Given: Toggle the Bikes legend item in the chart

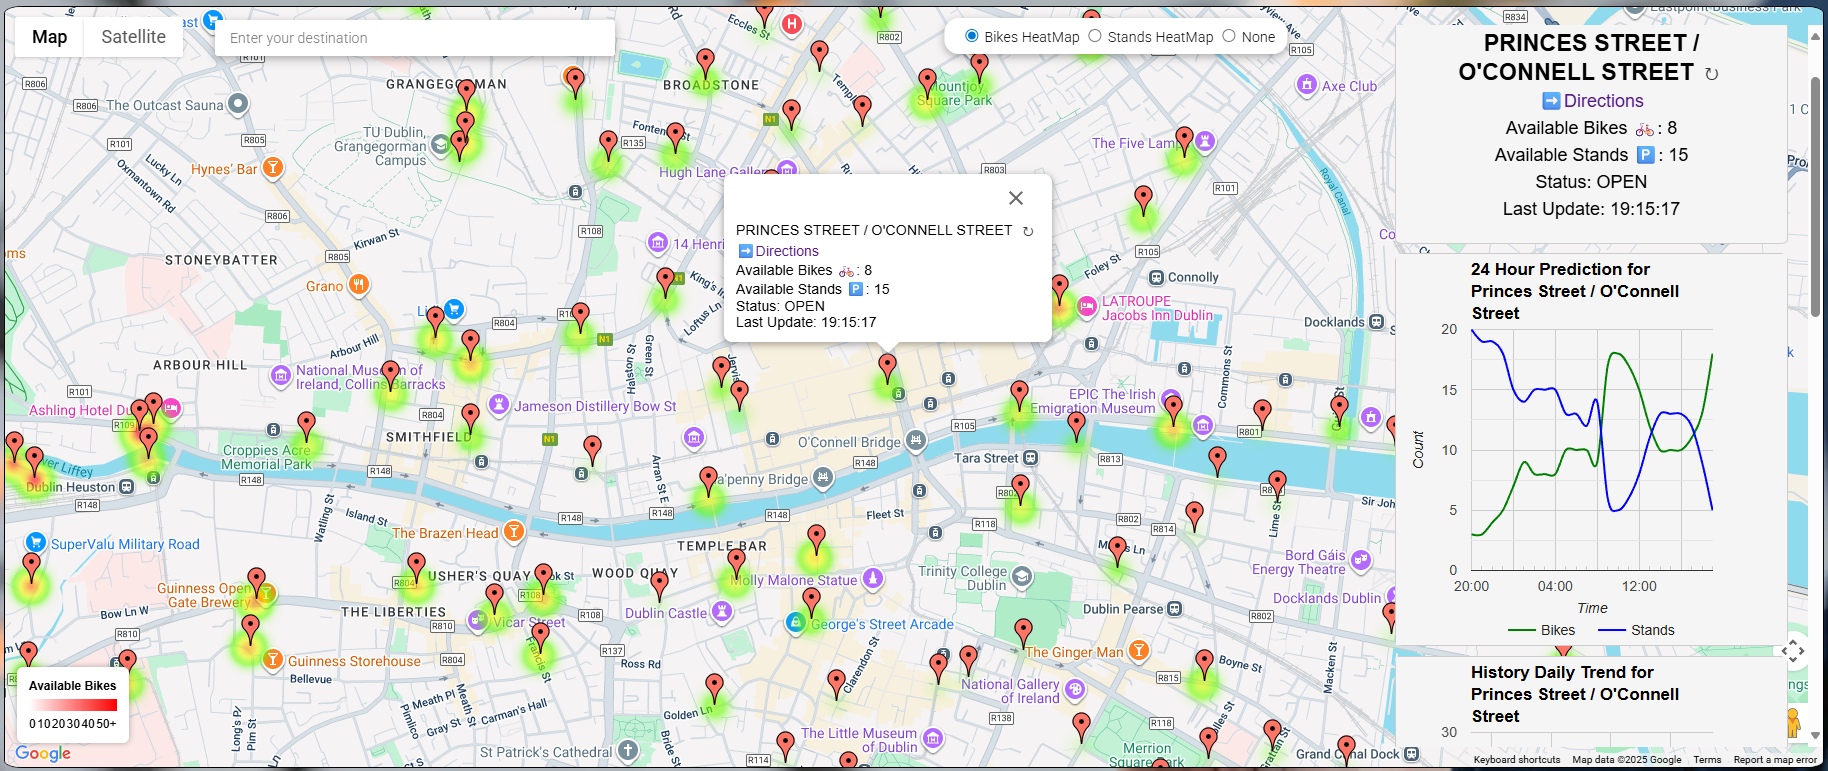Looking at the screenshot, I should pos(1541,630).
